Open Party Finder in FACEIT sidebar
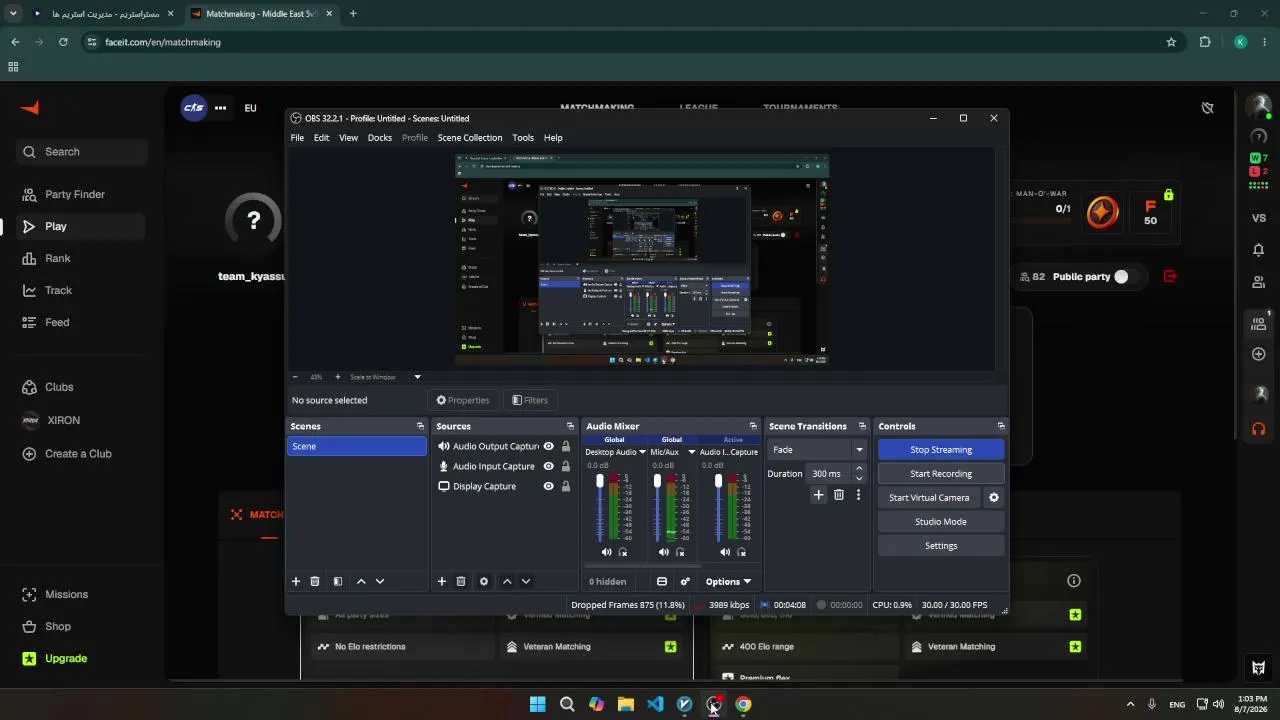The image size is (1280, 720). pos(82,194)
